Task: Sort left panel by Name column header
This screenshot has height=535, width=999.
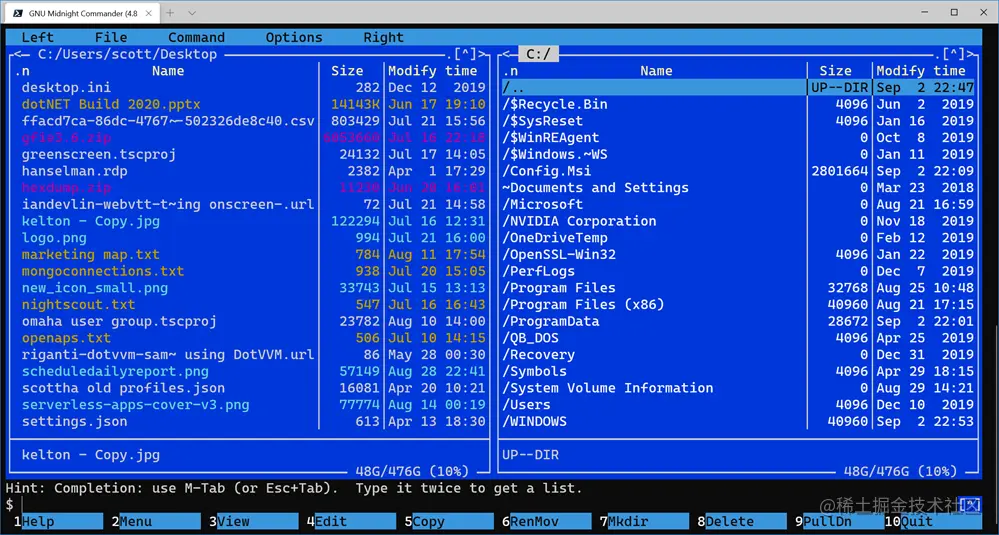Action: click(168, 71)
